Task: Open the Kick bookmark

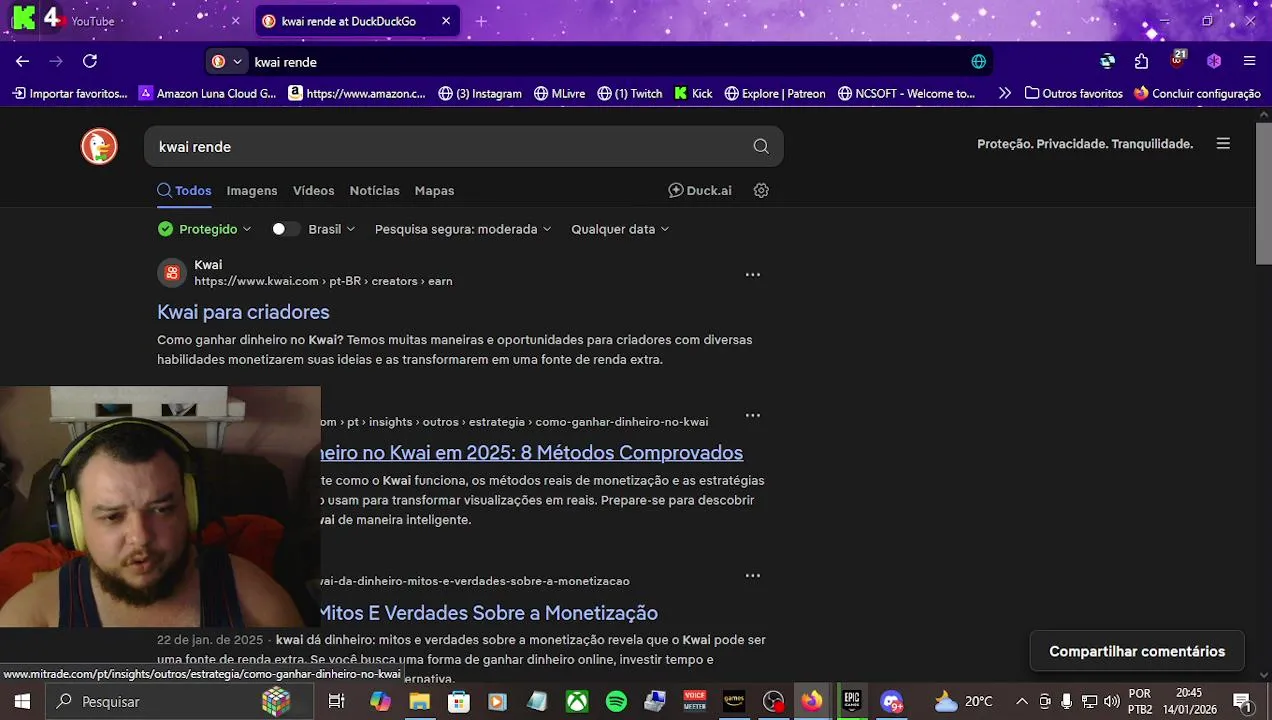Action: tap(693, 93)
